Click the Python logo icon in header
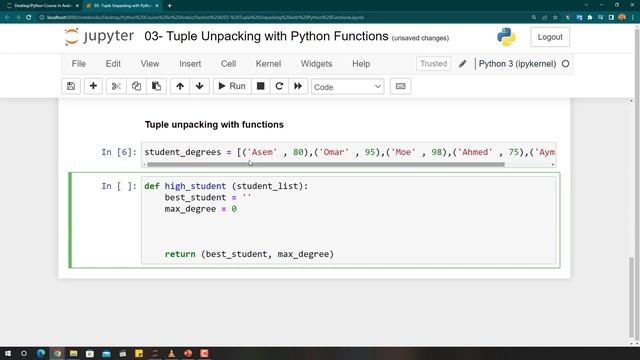 [506, 37]
